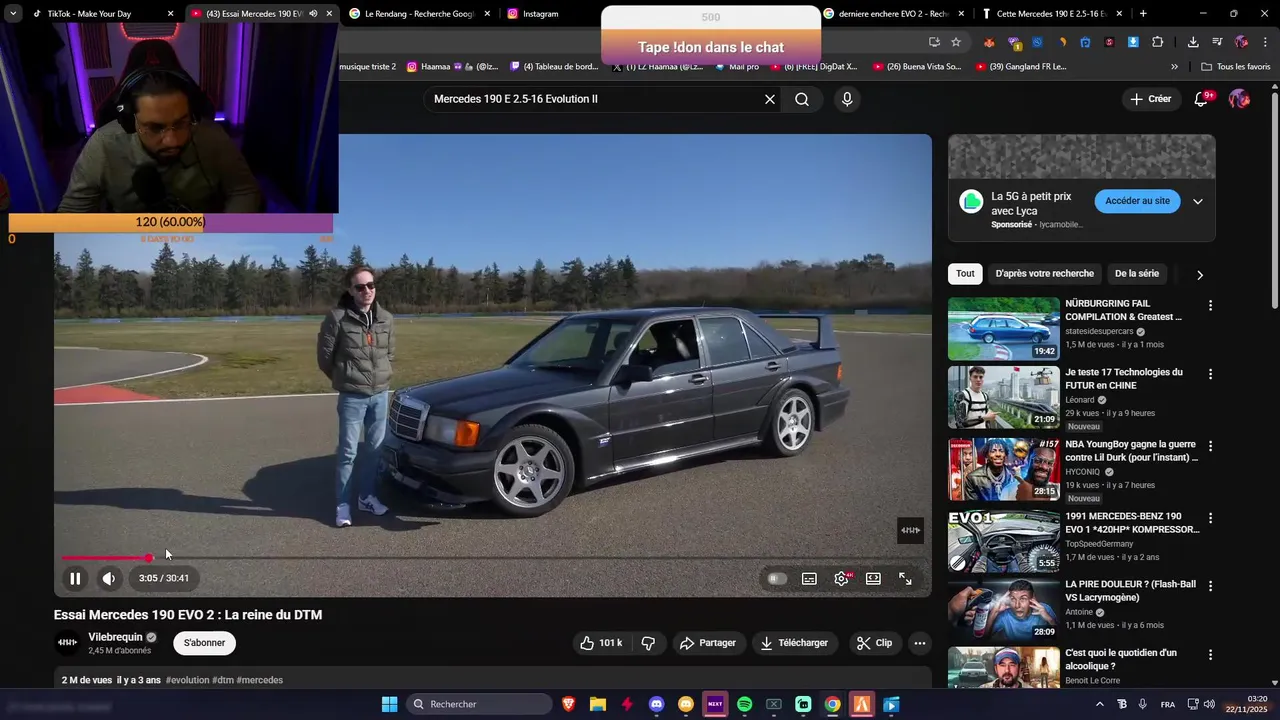The height and width of the screenshot is (720, 1280).
Task: Select the De la série chip
Action: (x=1137, y=274)
